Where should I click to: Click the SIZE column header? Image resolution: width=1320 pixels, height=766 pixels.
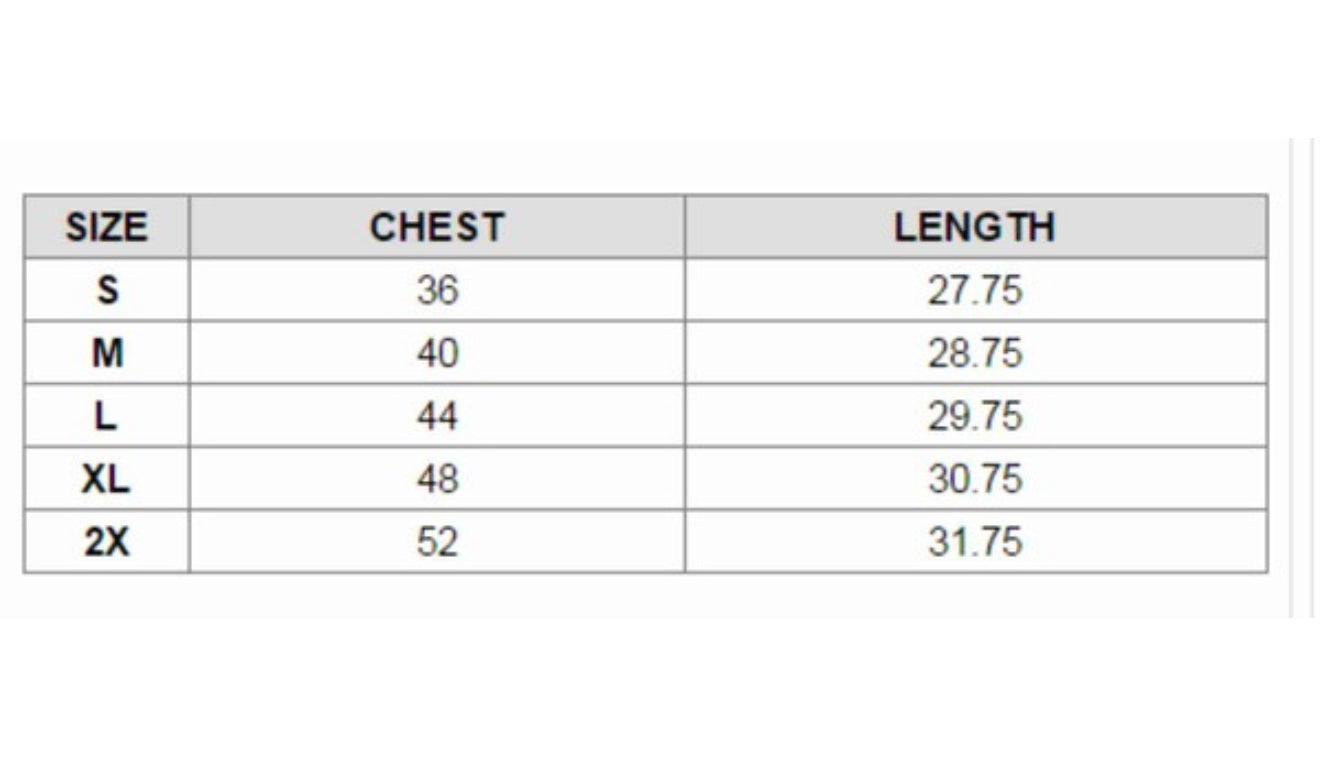pos(106,227)
